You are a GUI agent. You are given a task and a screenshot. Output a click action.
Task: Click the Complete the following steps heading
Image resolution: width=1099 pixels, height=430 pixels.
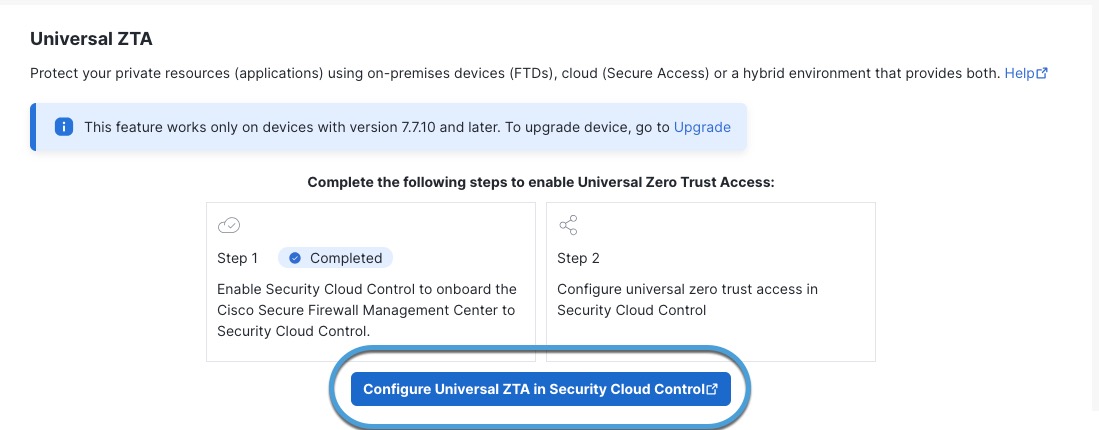(541, 182)
